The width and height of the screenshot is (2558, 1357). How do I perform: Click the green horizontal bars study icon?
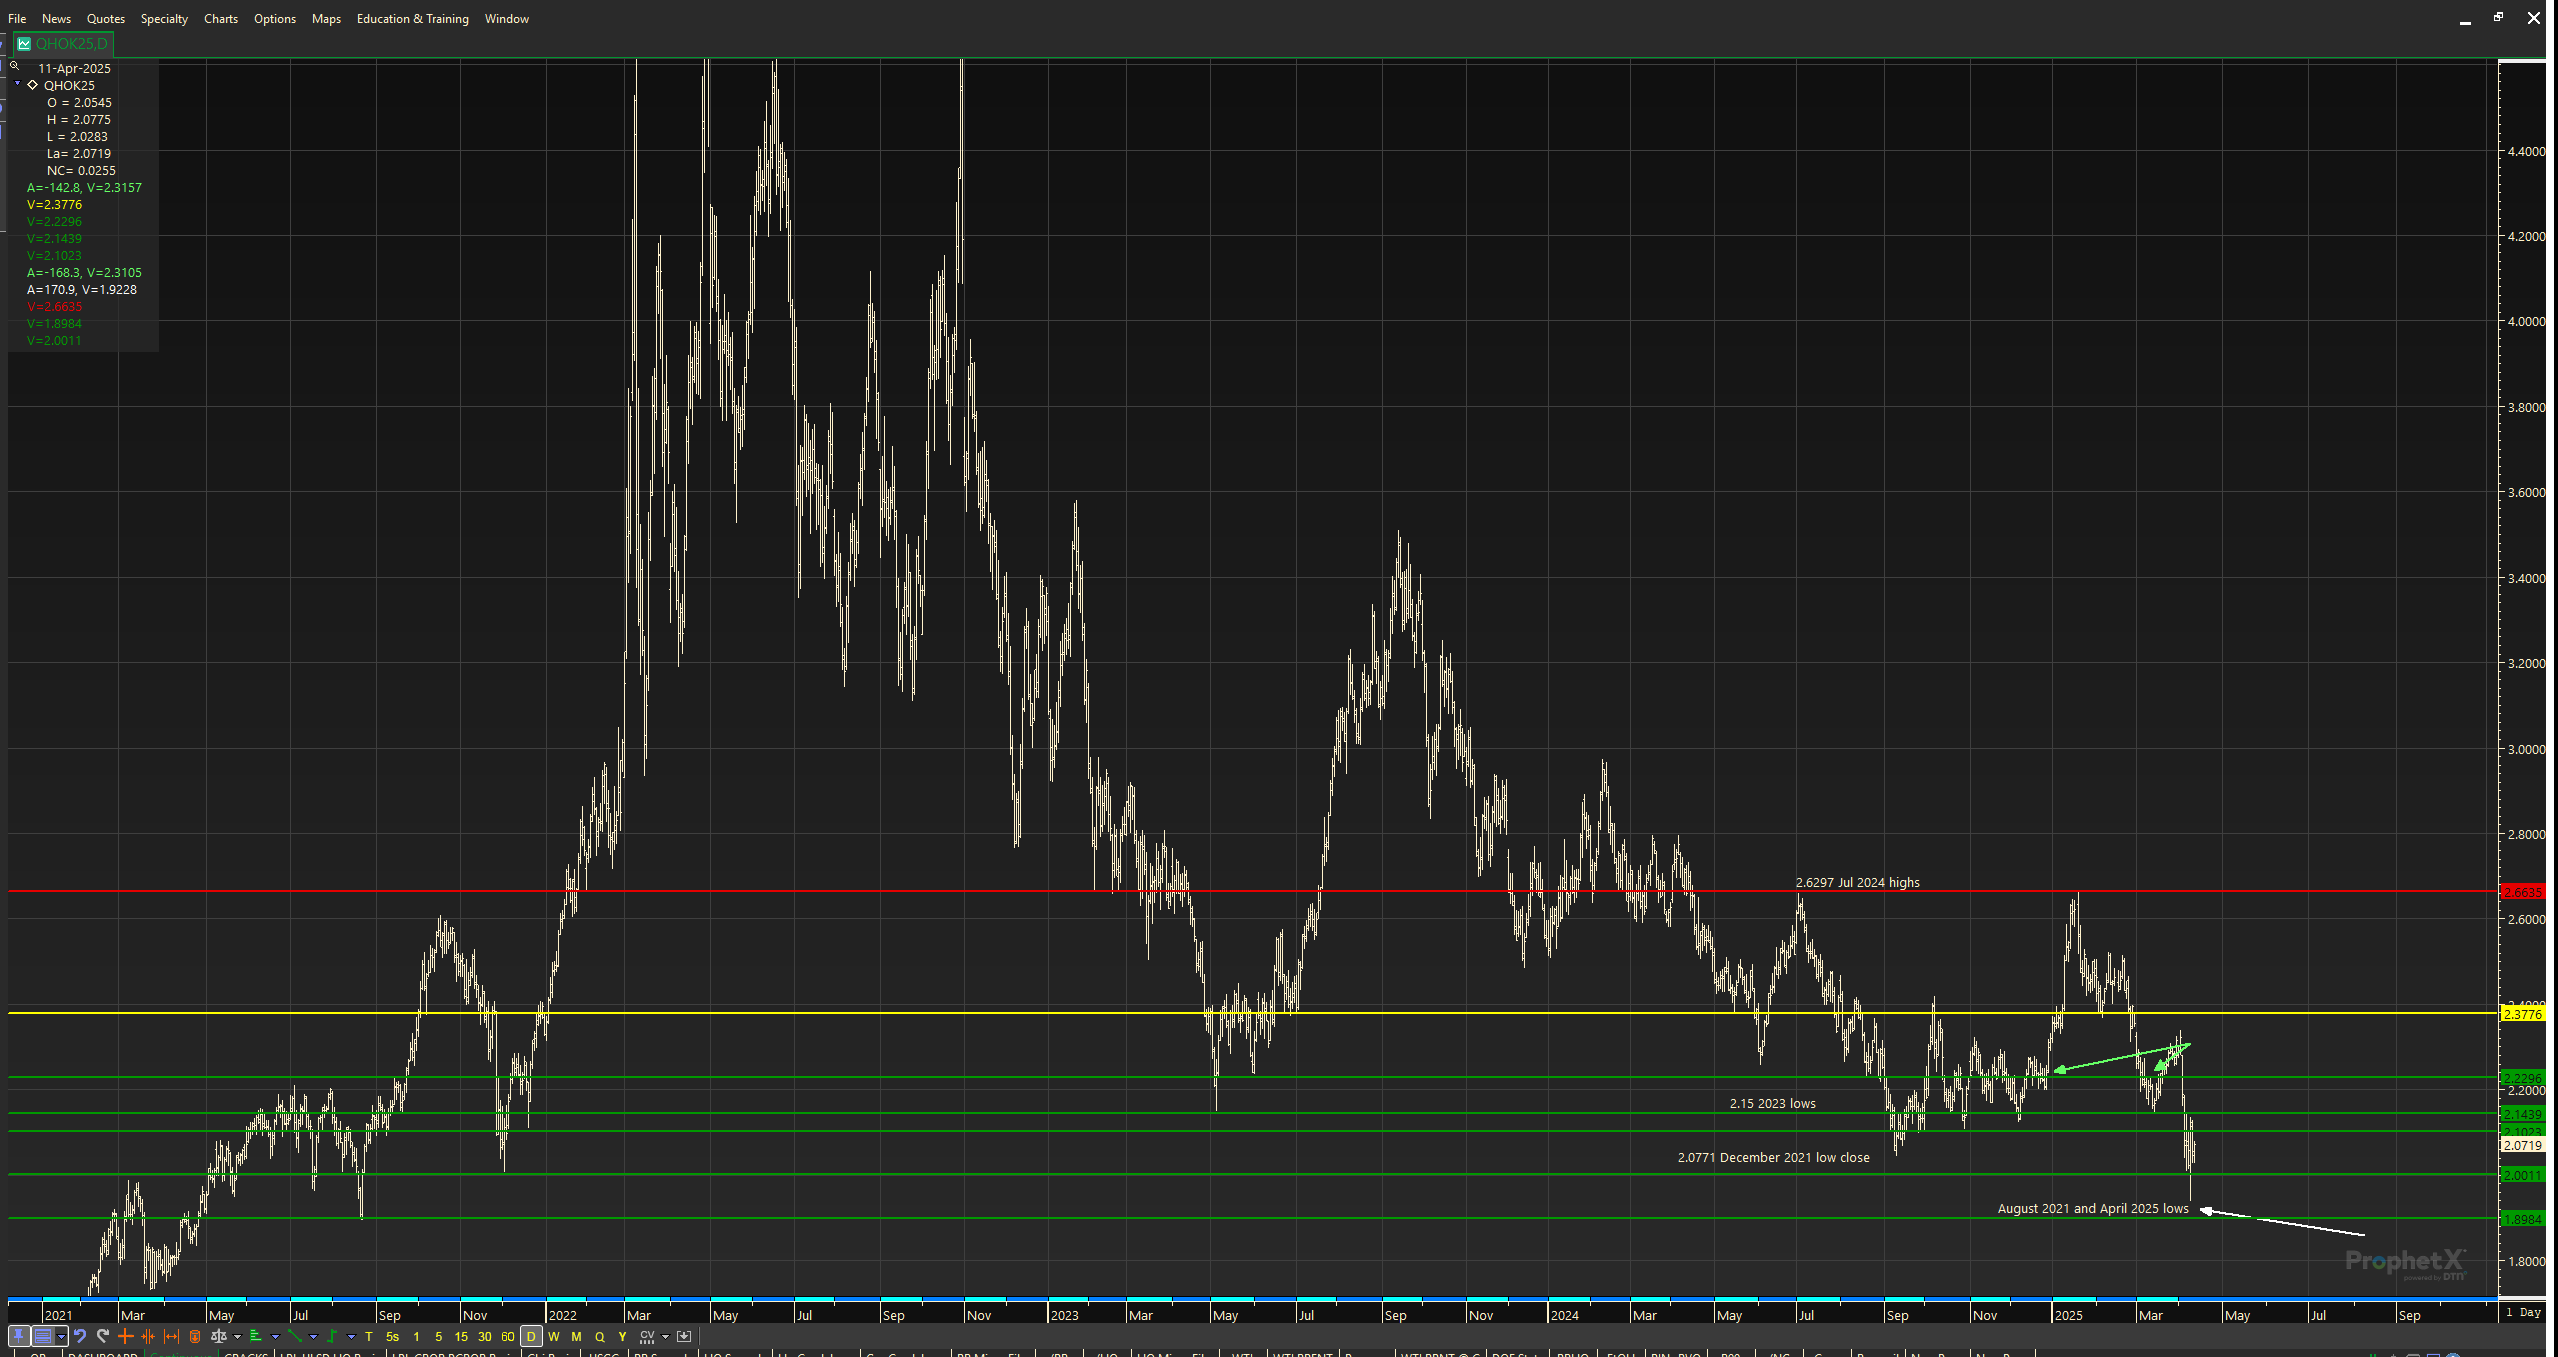click(256, 1336)
